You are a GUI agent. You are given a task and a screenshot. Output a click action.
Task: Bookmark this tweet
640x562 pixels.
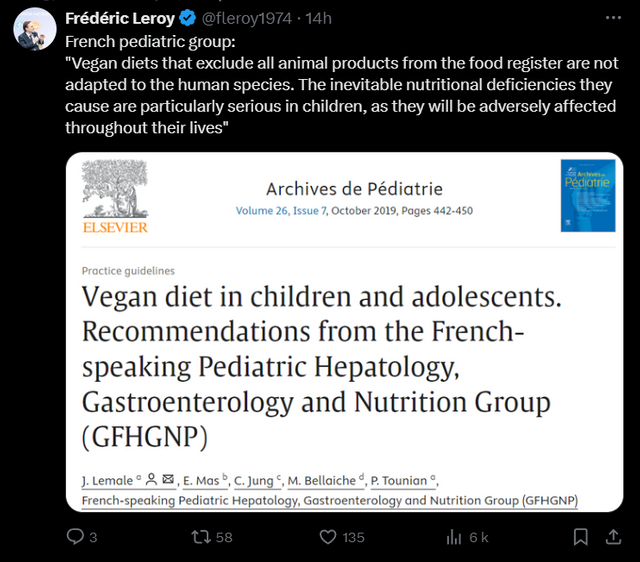[x=580, y=537]
